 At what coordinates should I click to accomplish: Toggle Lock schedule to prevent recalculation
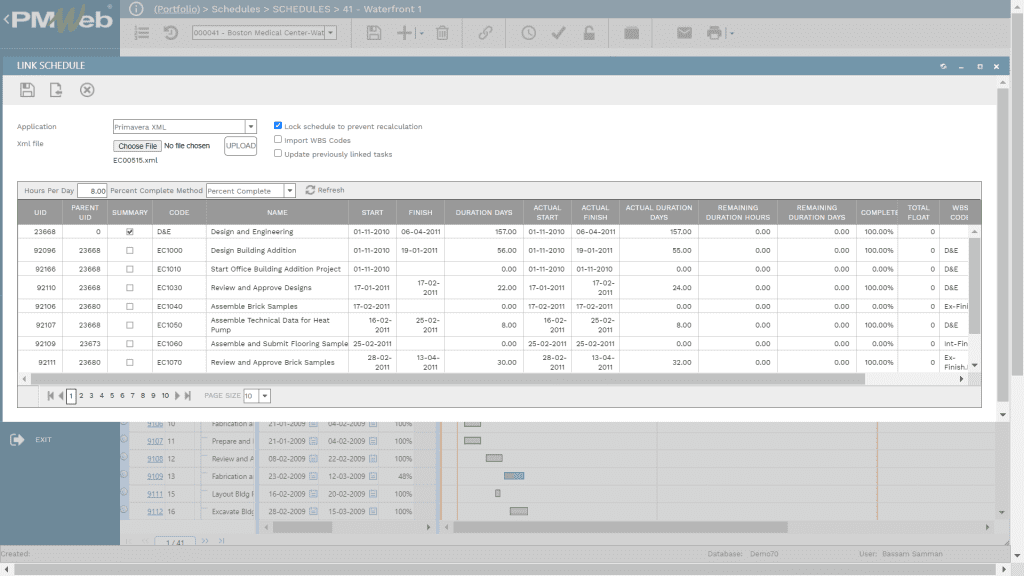point(278,125)
